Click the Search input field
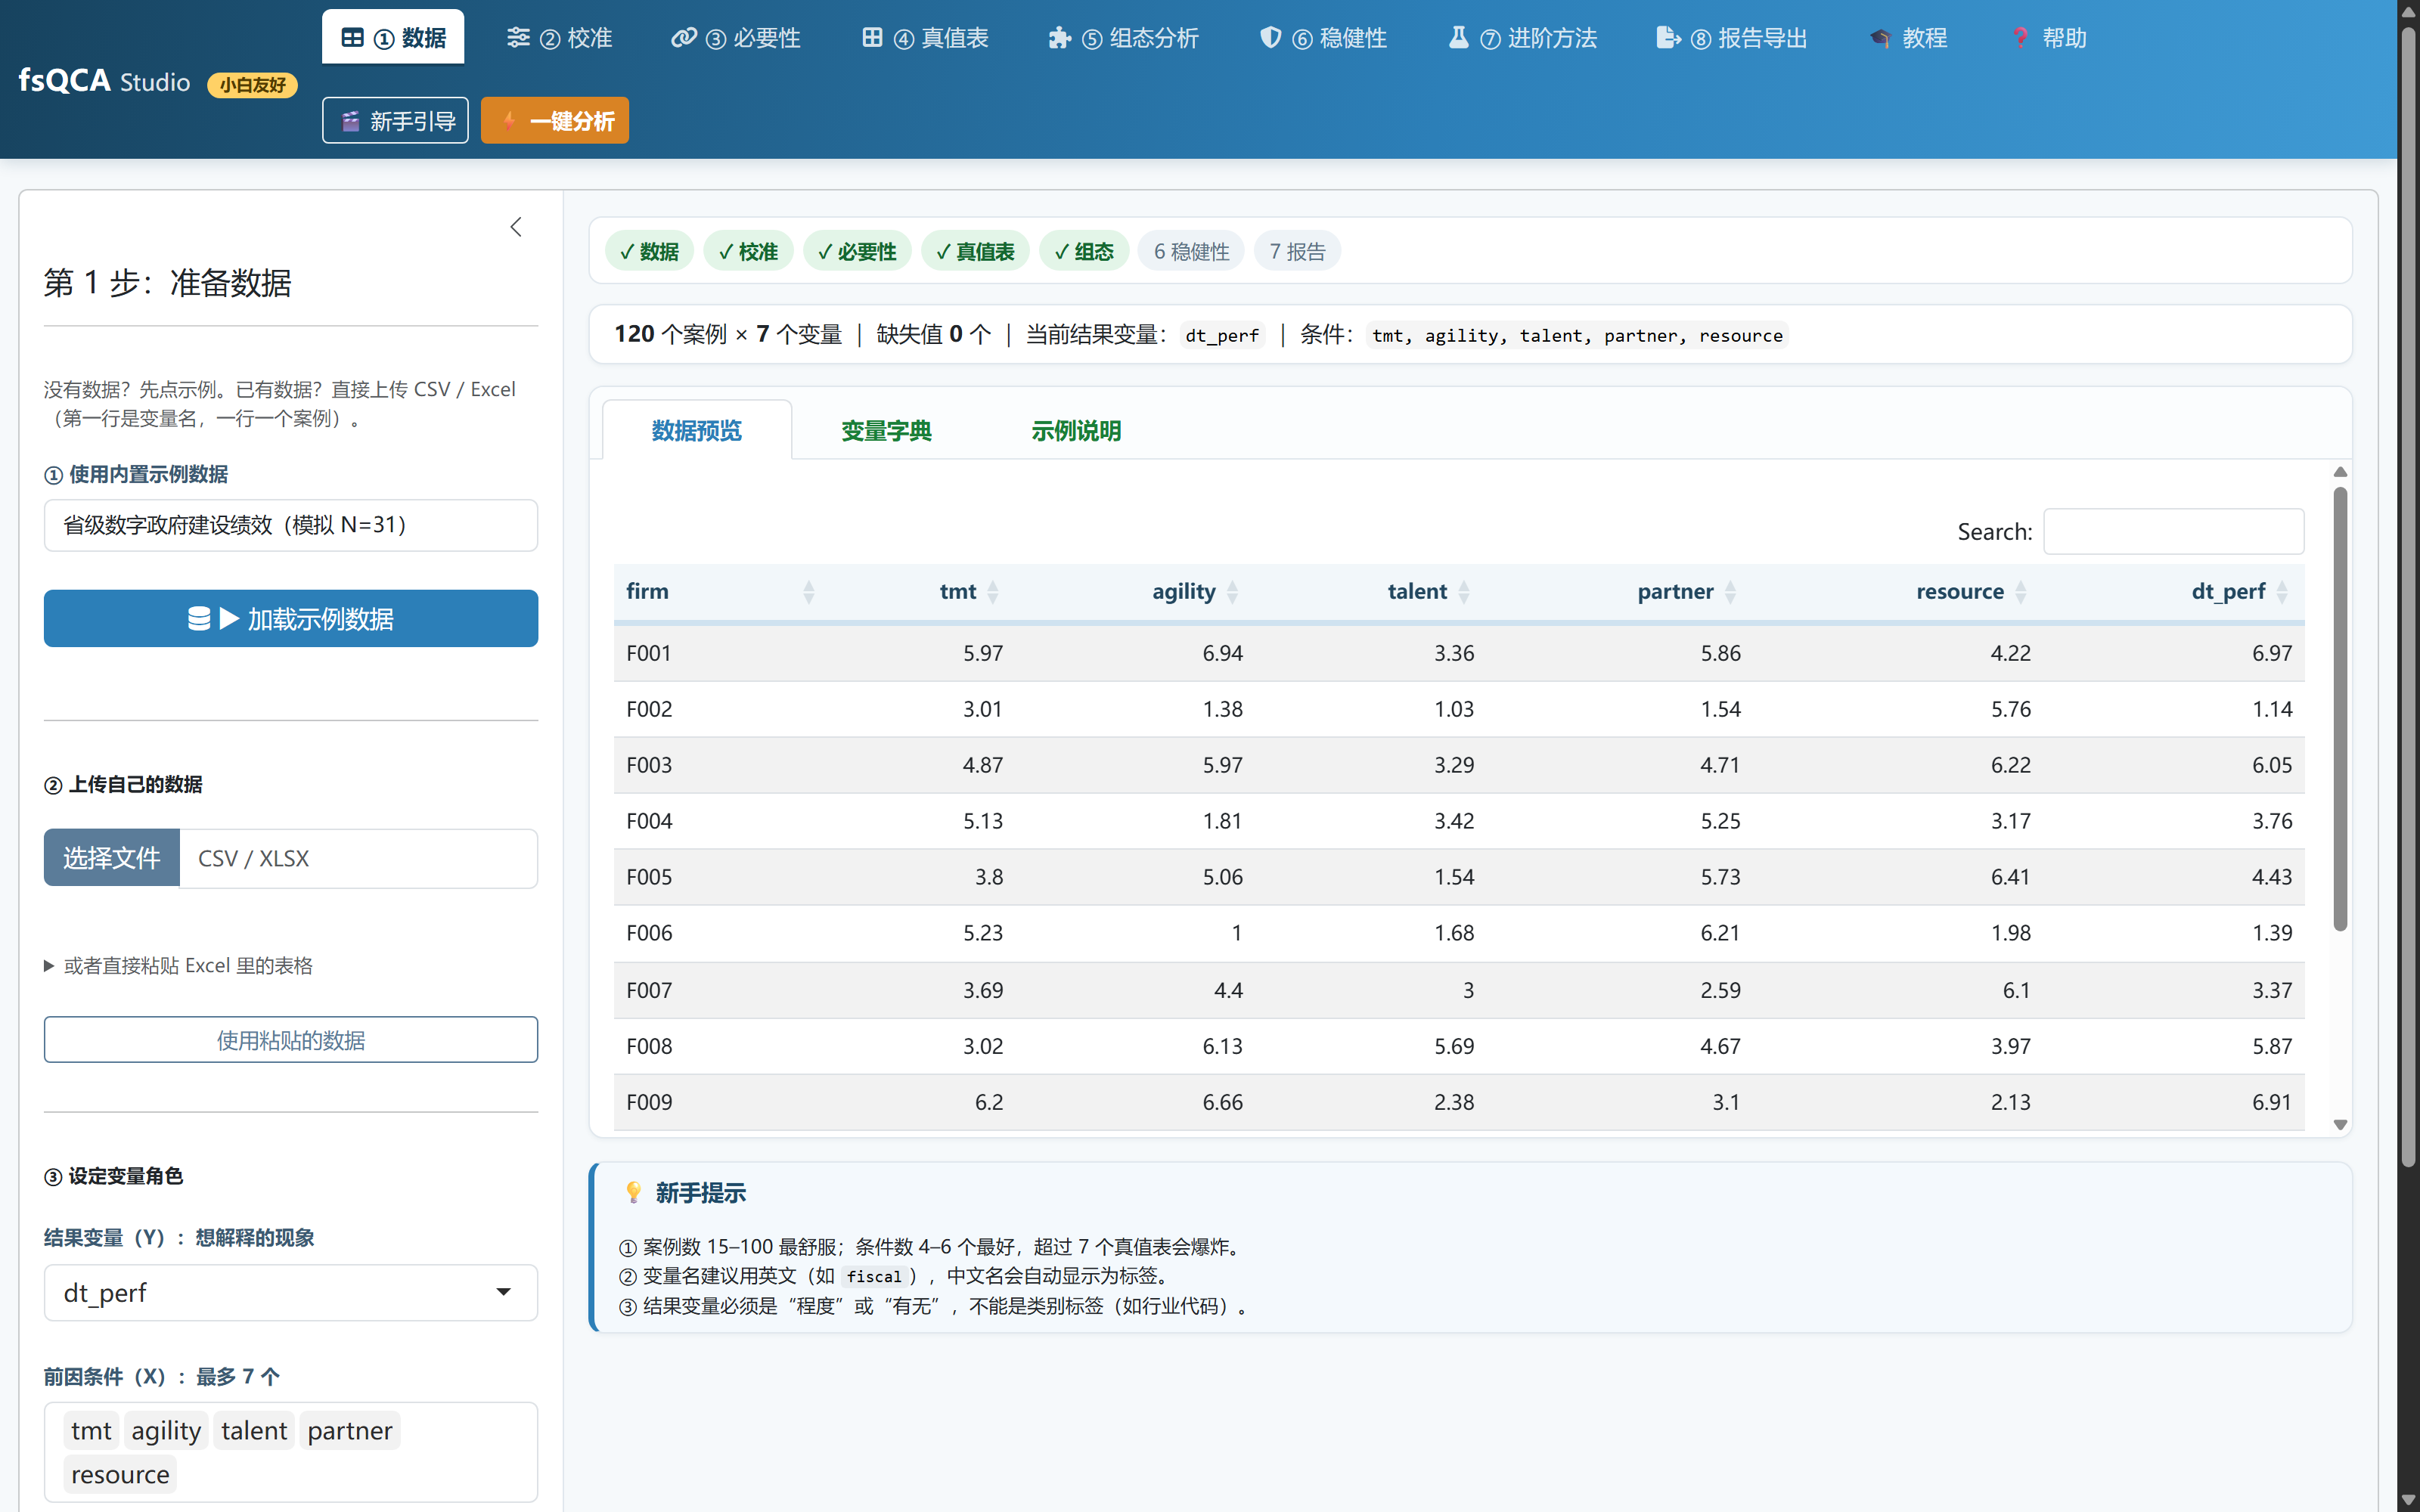2420x1512 pixels. (x=2174, y=531)
